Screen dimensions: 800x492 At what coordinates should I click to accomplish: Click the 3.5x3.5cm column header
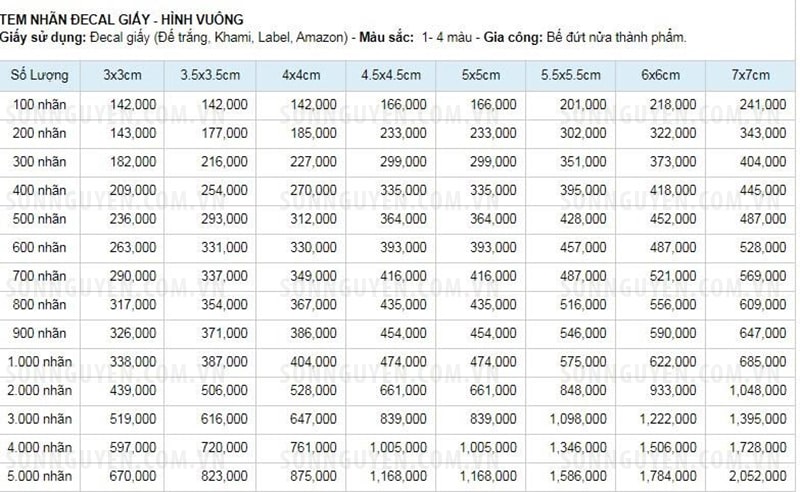coord(210,76)
